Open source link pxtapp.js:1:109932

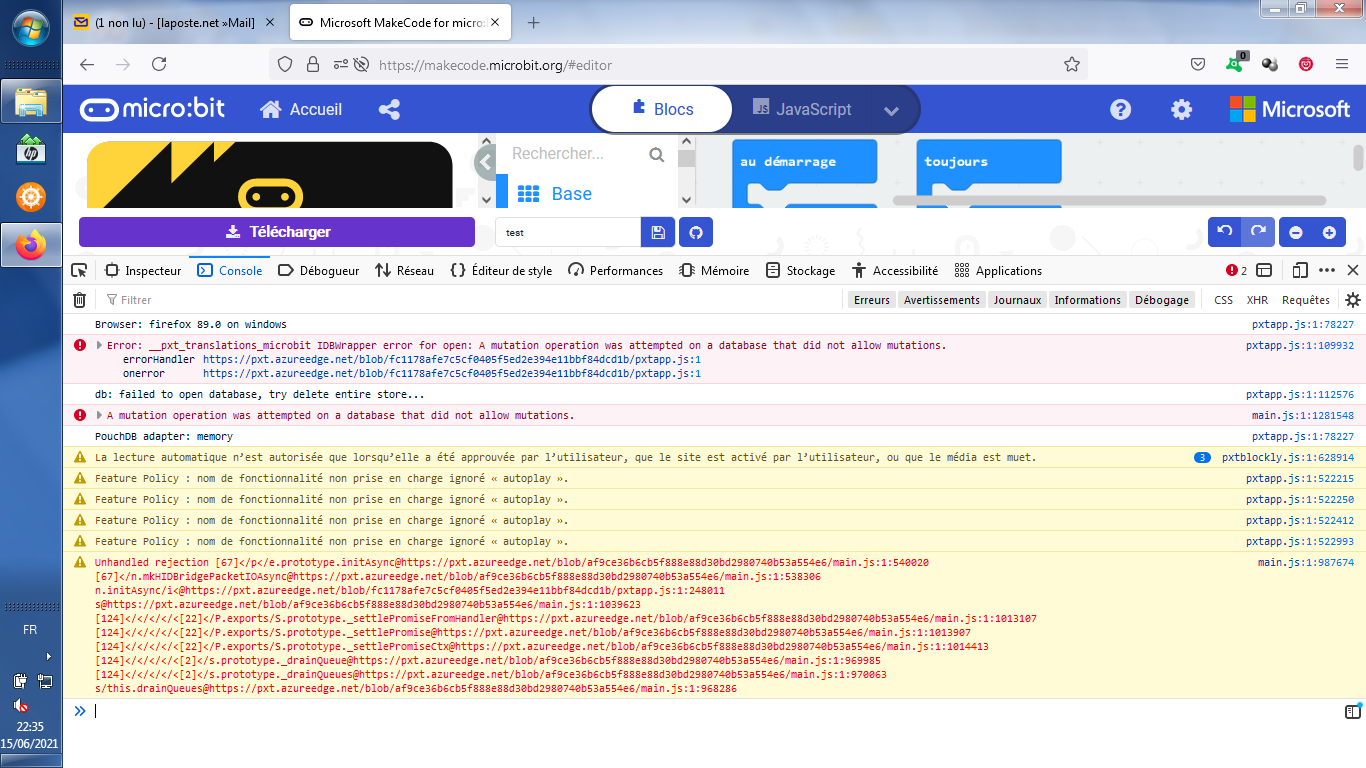[x=1300, y=346]
